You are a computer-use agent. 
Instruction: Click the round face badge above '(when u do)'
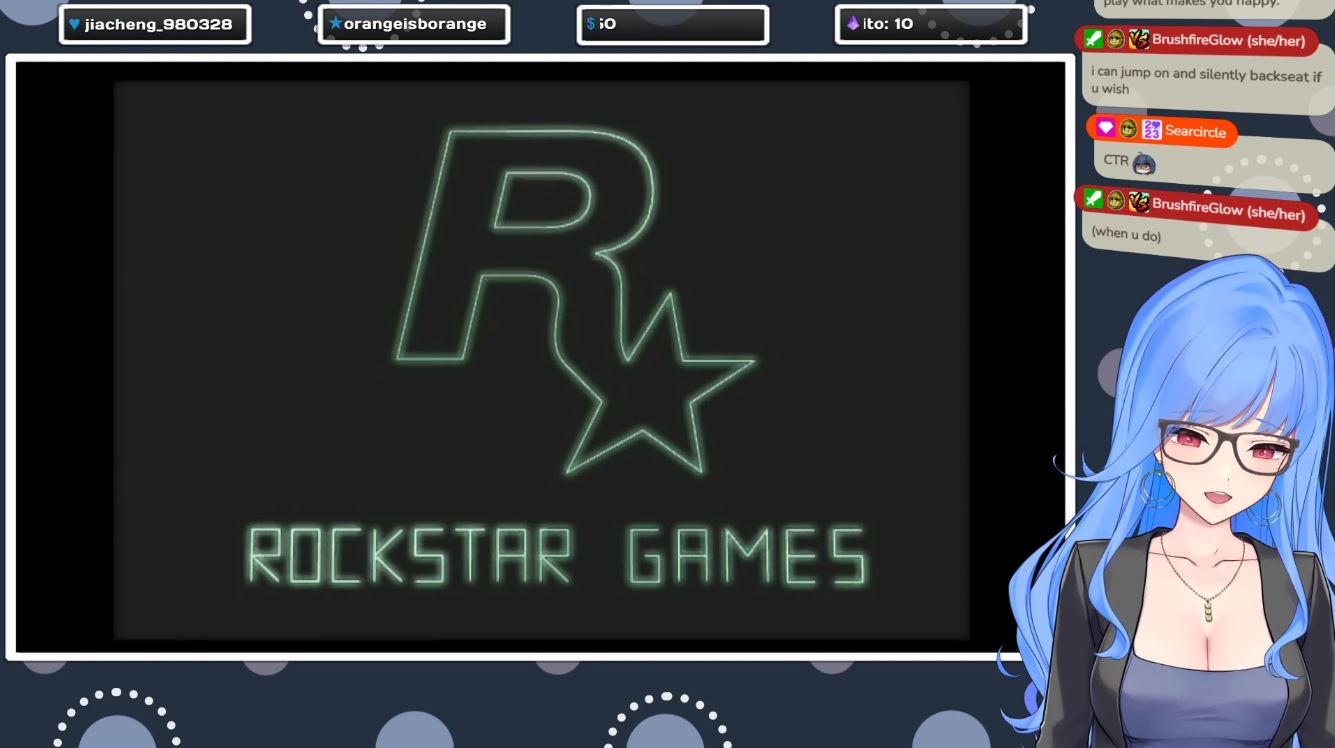pyautogui.click(x=1116, y=200)
